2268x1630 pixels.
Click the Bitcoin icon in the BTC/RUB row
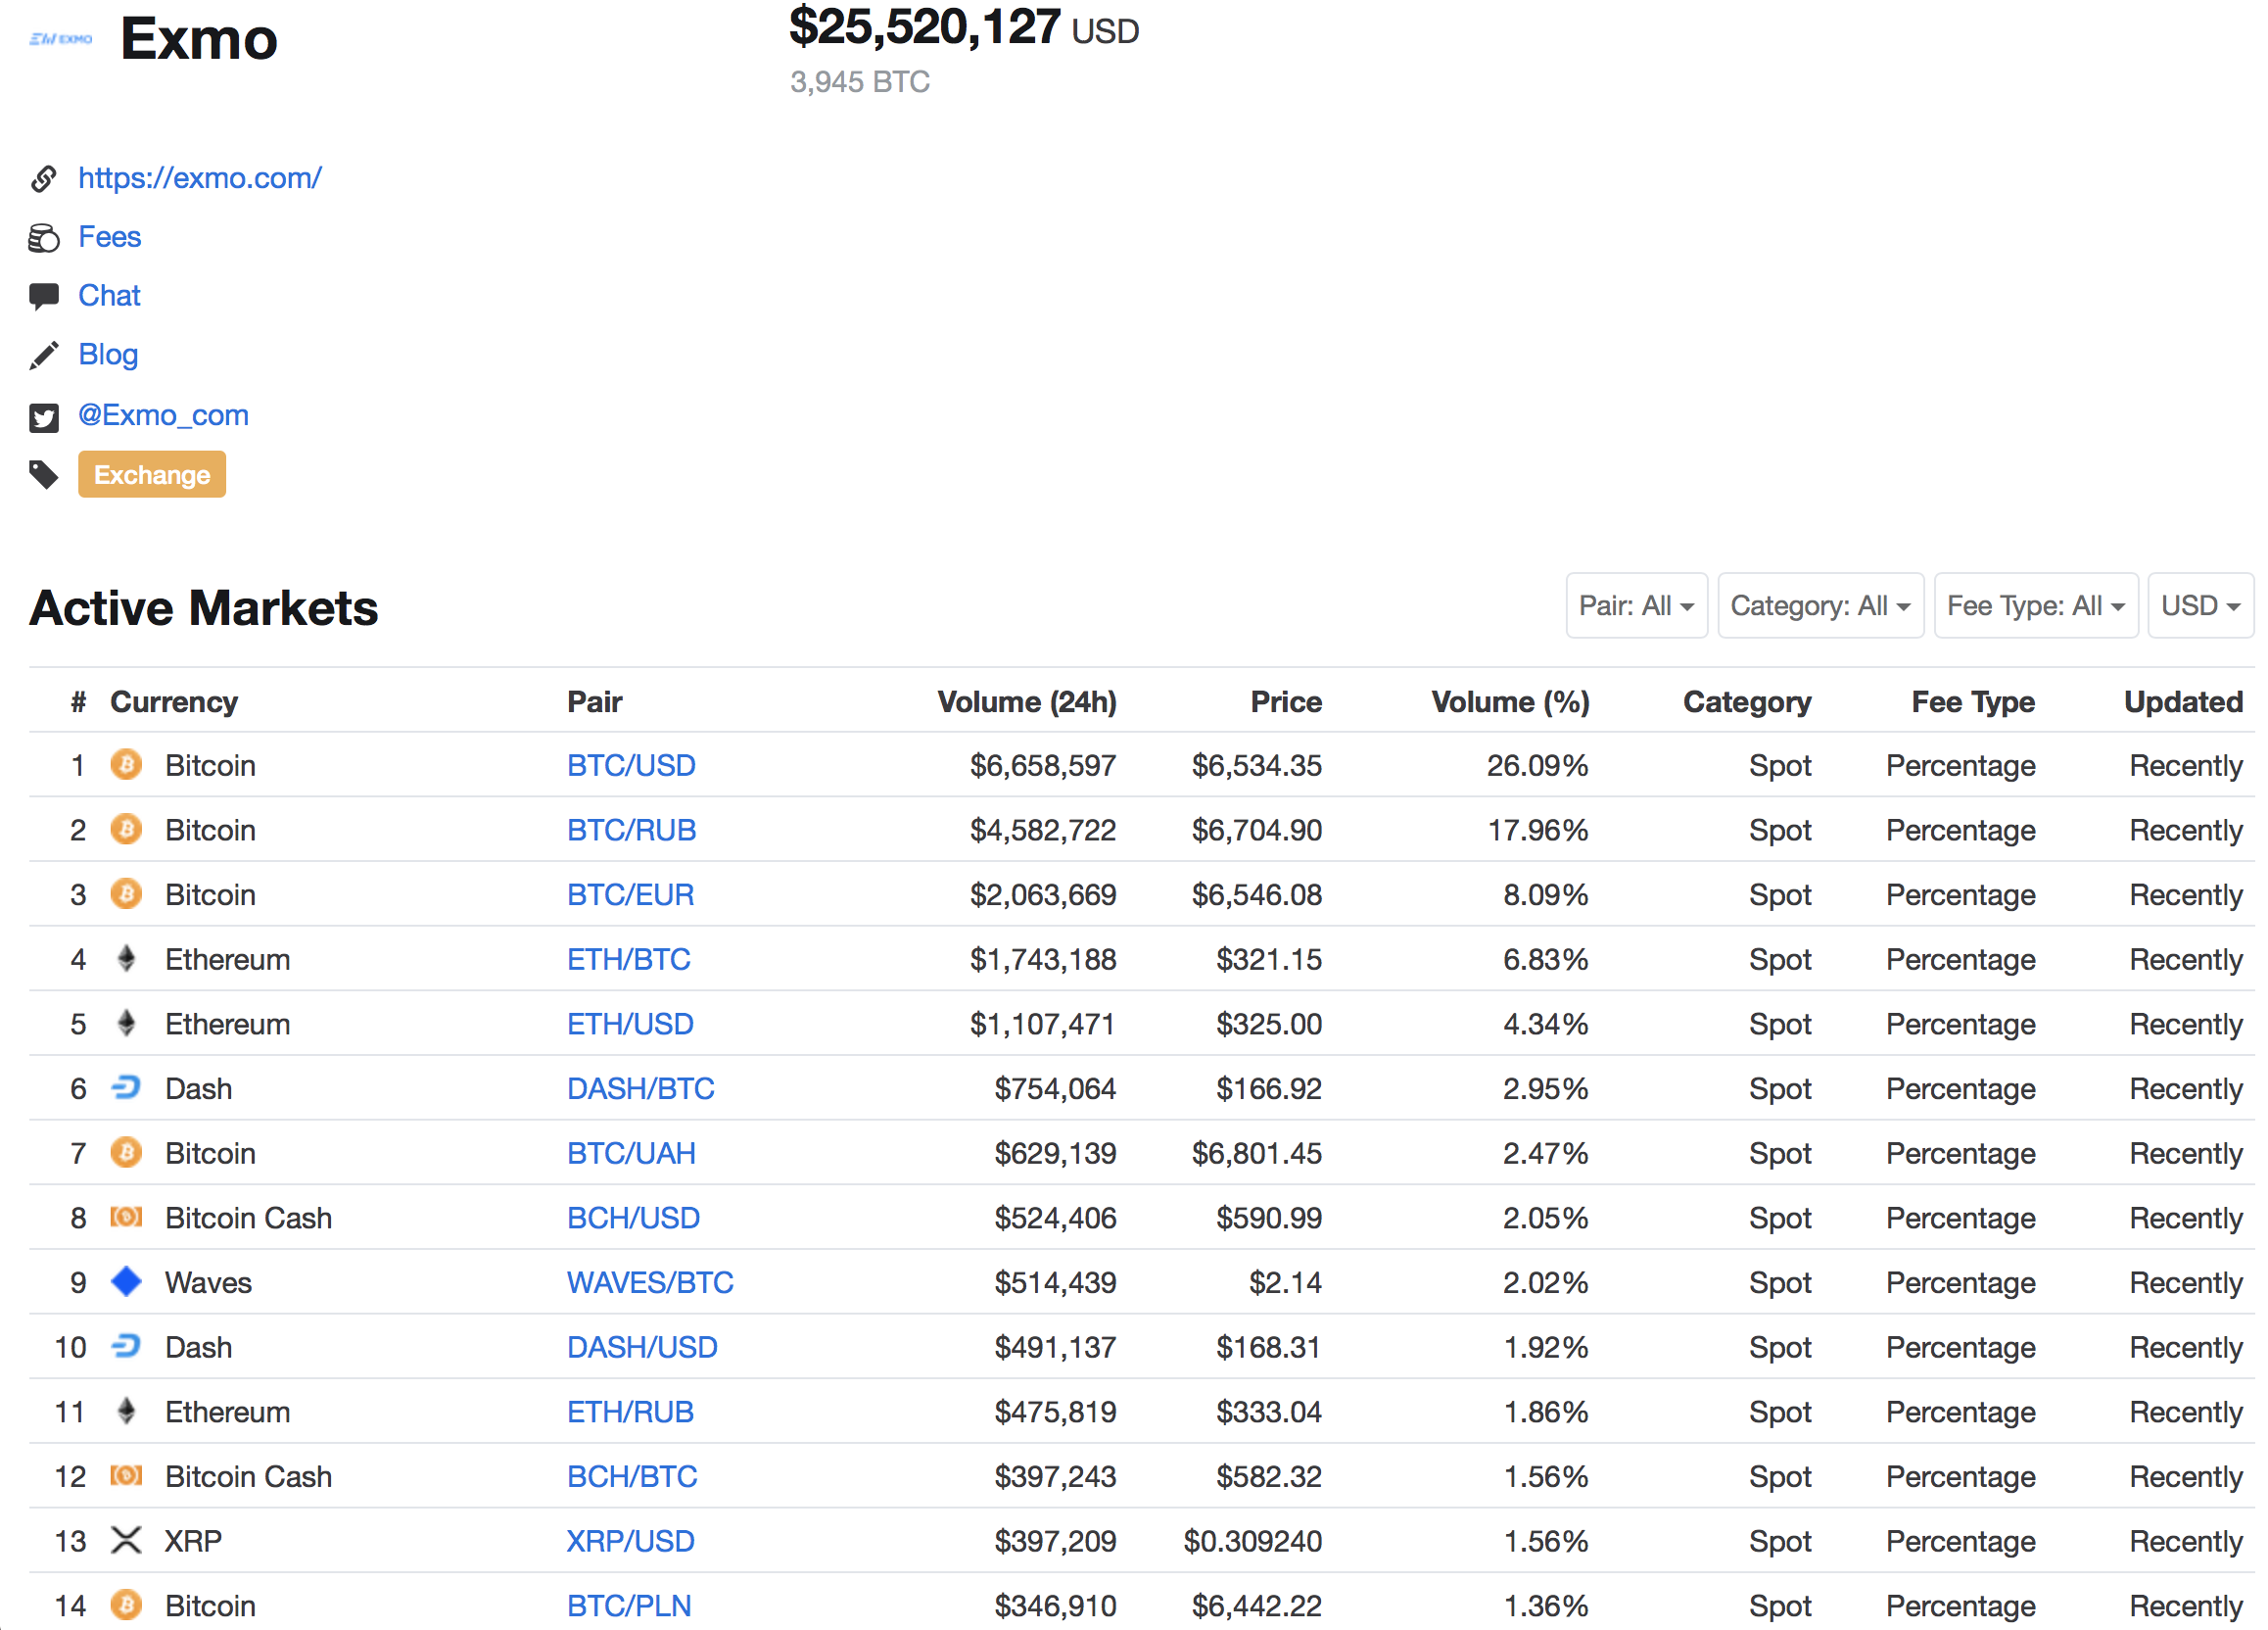click(126, 830)
